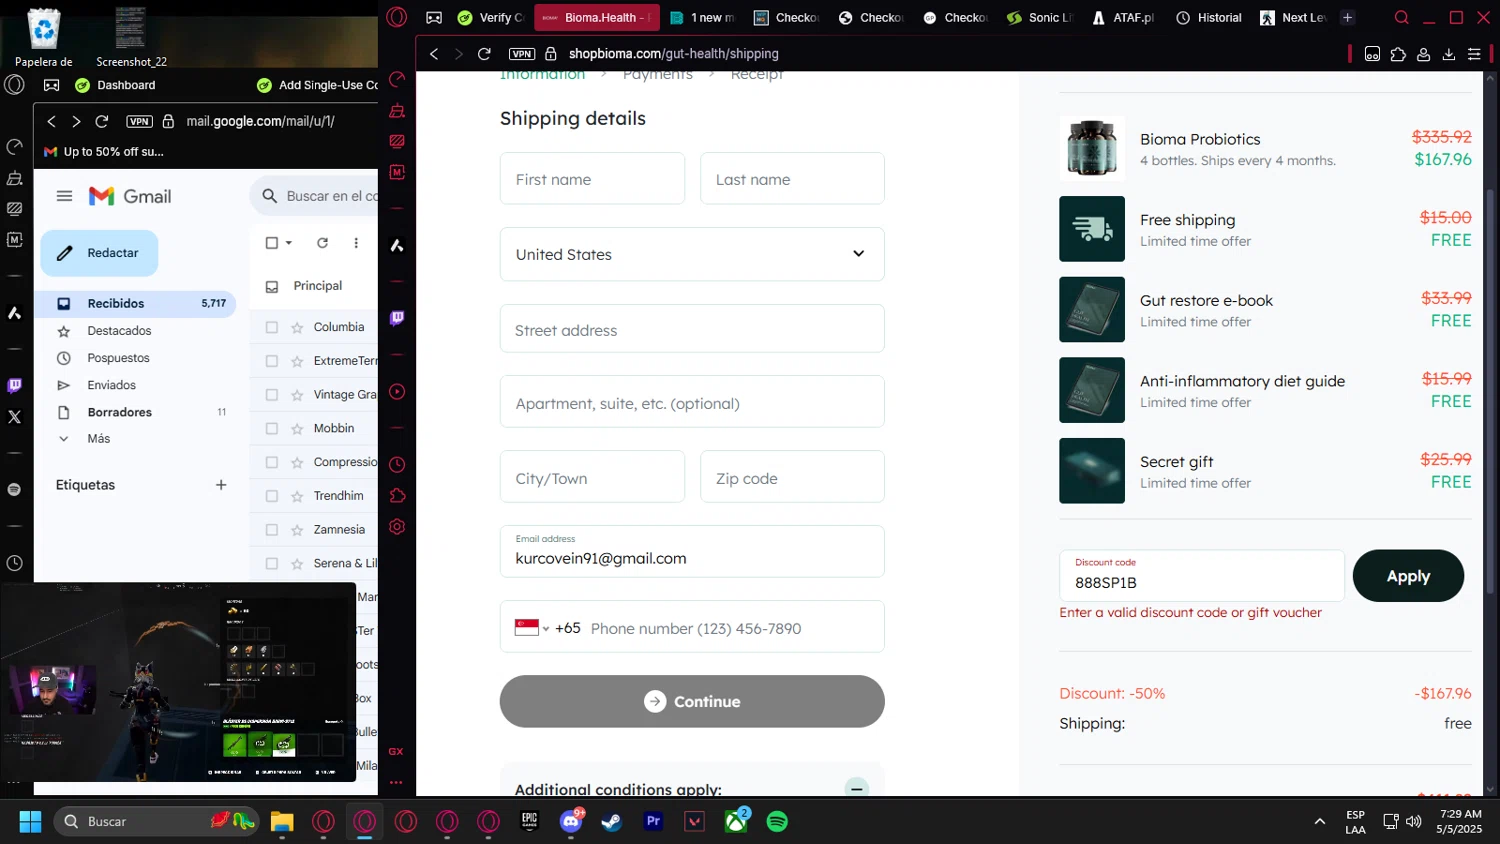This screenshot has height=844, width=1500.
Task: Click the Continue button
Action: coord(692,701)
